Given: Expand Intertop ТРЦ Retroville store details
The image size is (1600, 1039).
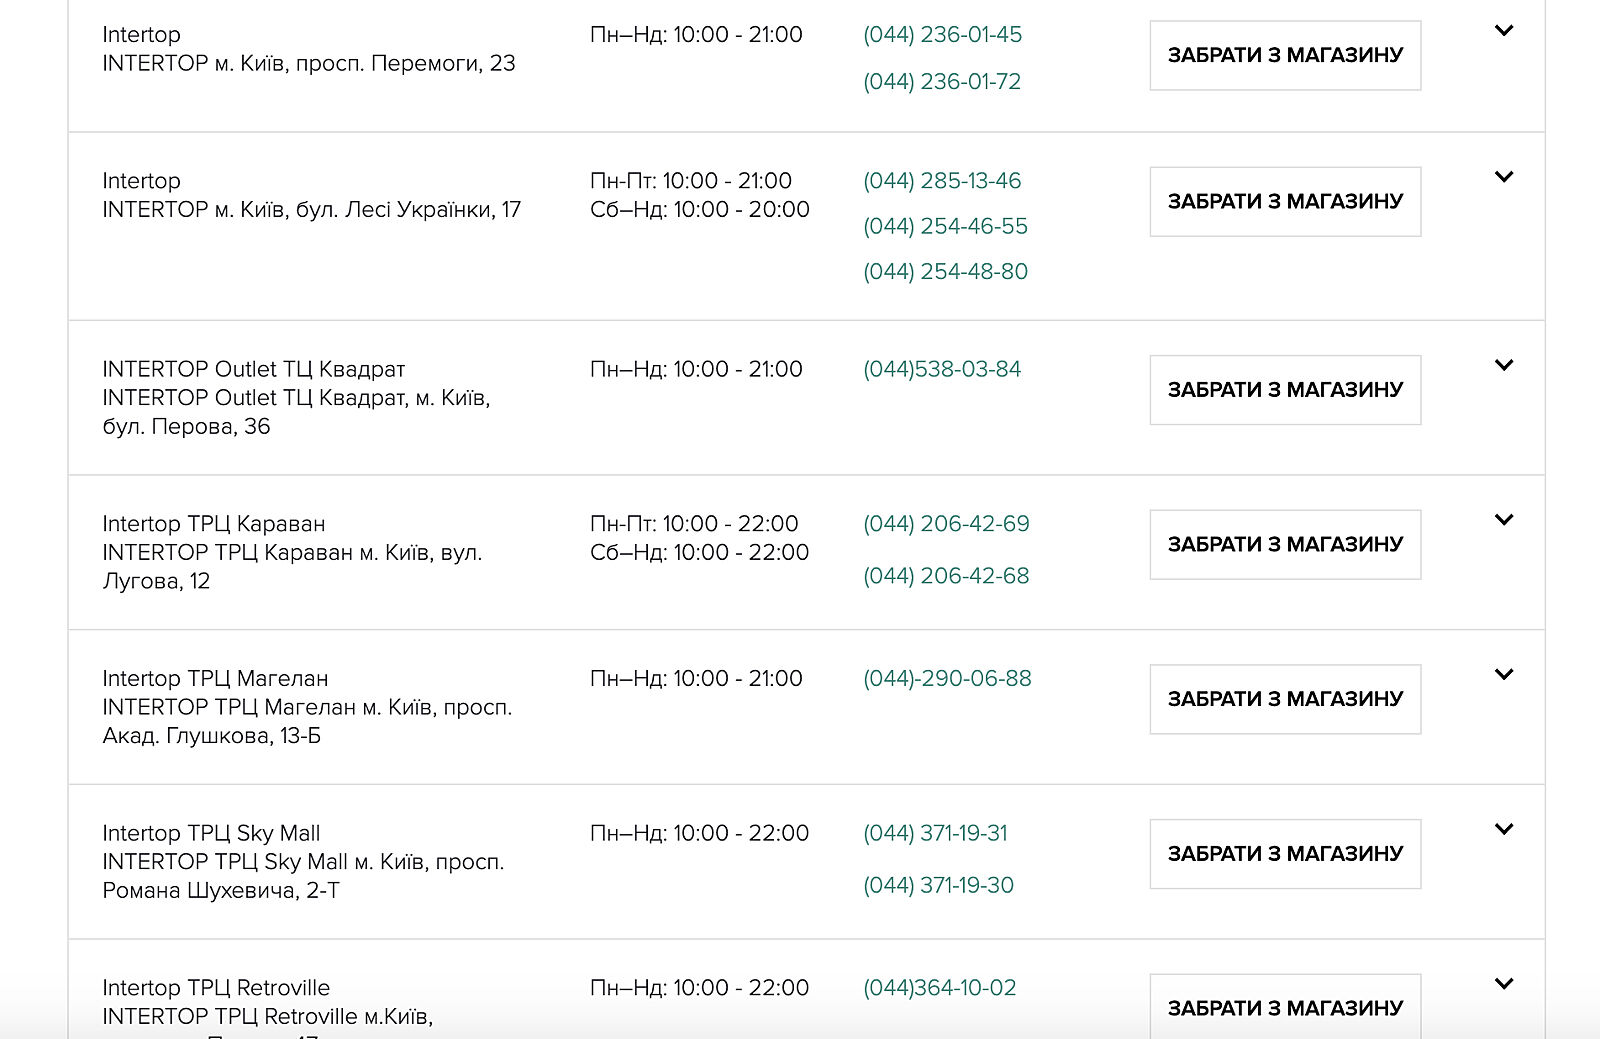Looking at the screenshot, I should click(1503, 984).
